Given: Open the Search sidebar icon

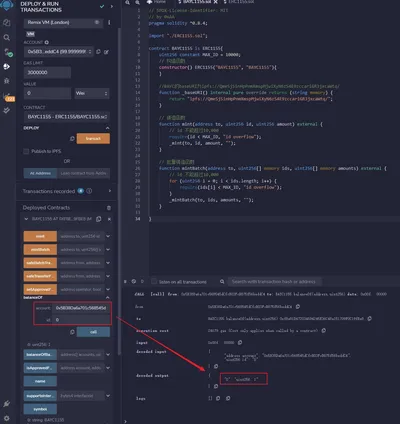Looking at the screenshot, I should coord(7,37).
